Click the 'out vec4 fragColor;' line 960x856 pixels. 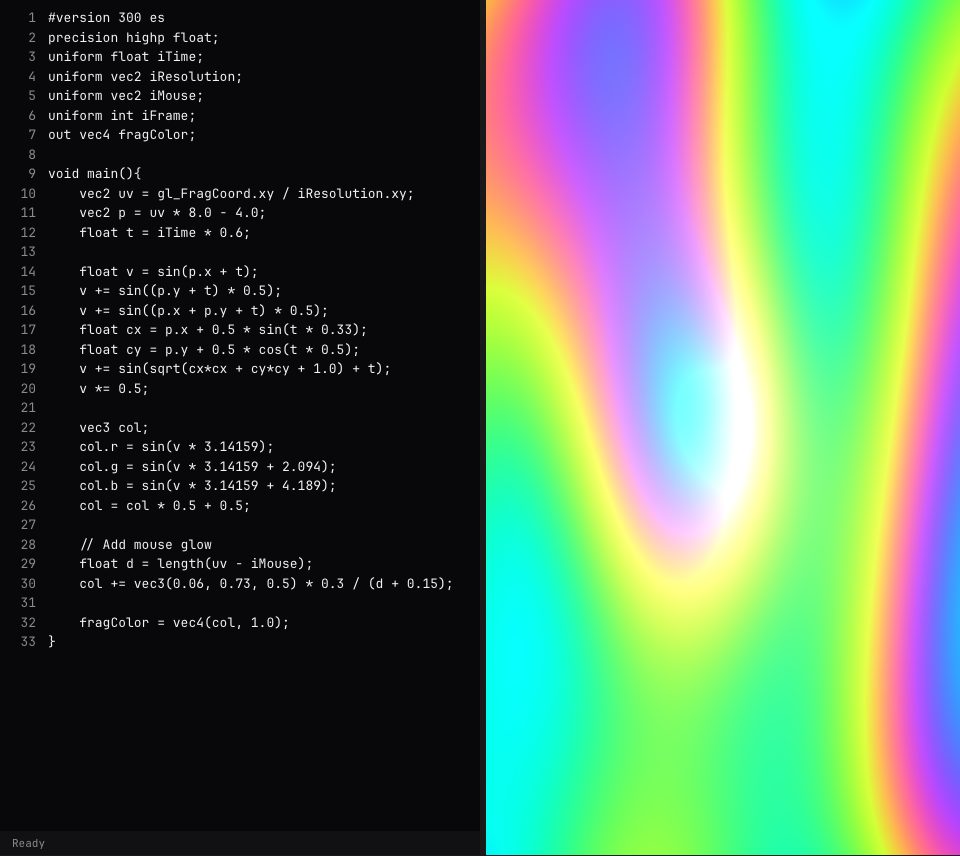point(122,135)
